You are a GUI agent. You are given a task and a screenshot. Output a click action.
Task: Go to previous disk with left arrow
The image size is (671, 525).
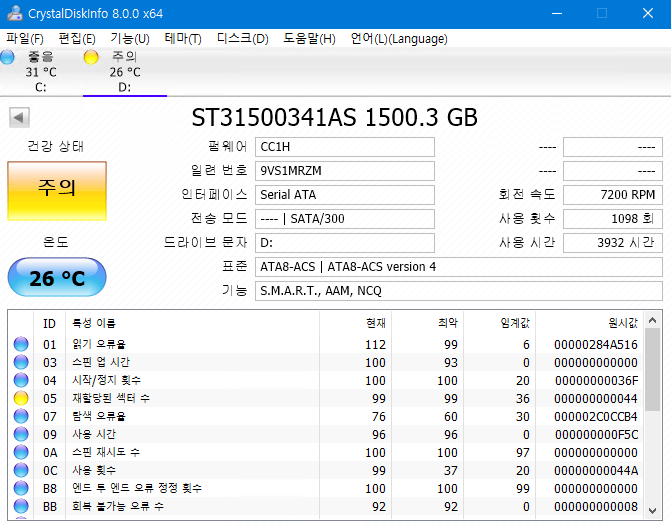coord(19,117)
